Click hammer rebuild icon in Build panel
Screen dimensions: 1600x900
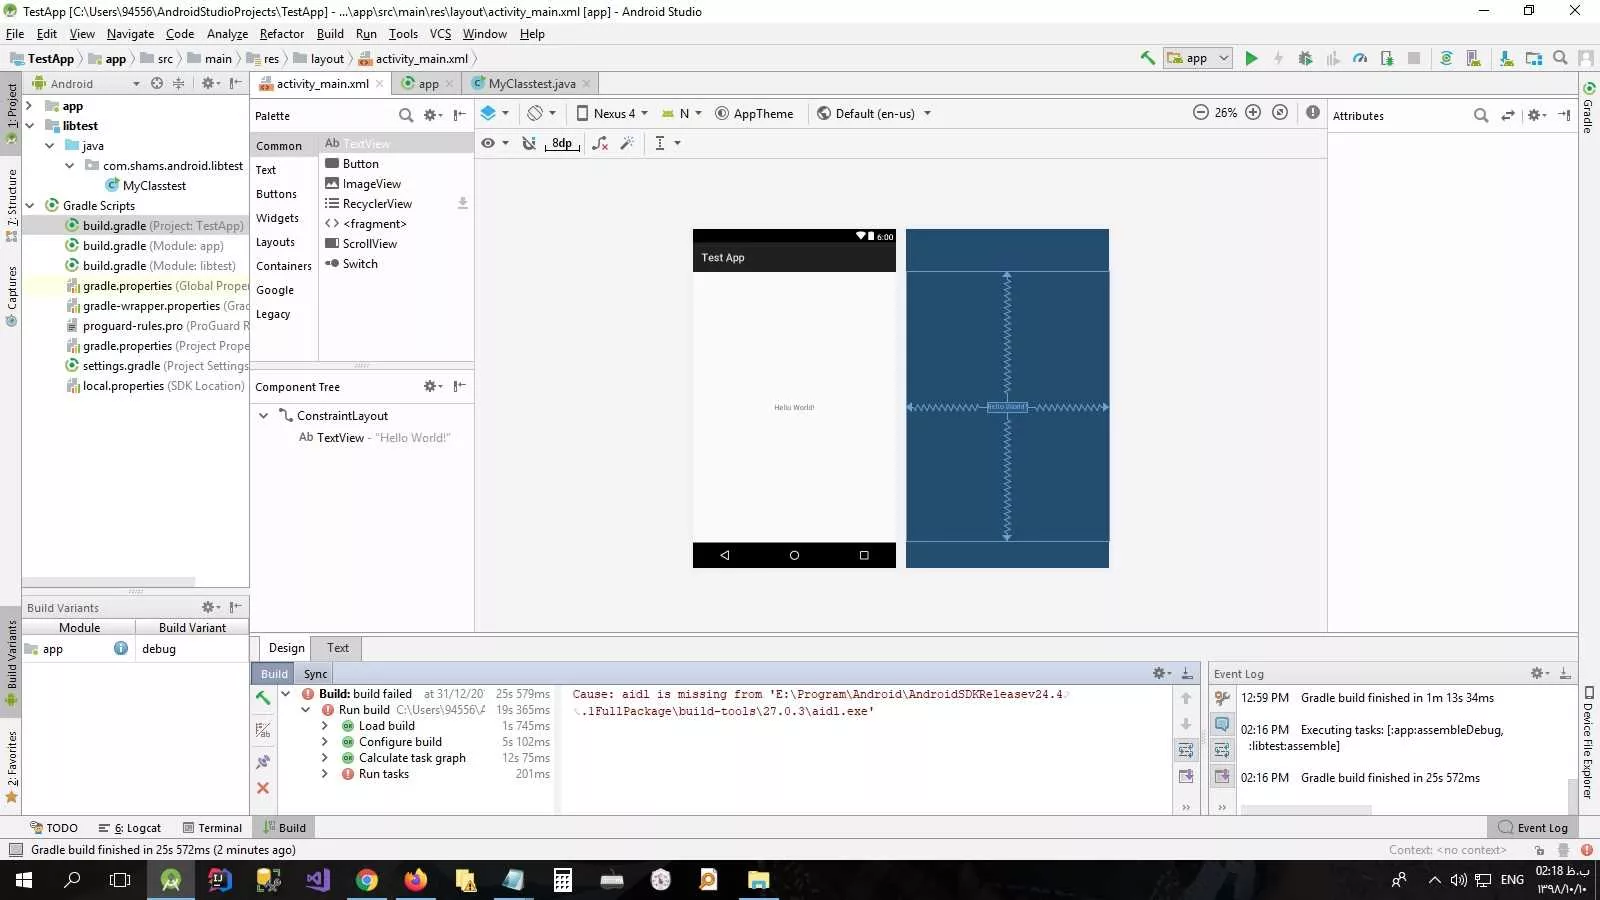pos(263,698)
